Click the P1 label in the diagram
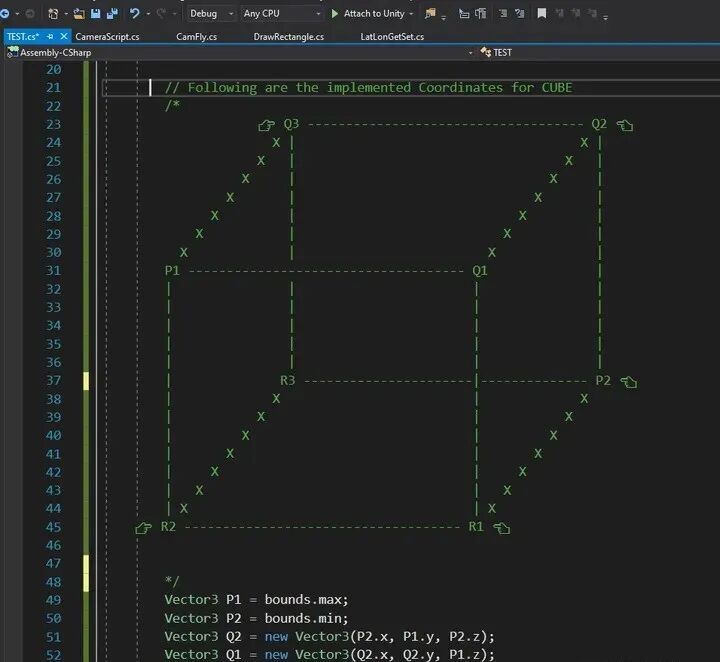 (172, 270)
